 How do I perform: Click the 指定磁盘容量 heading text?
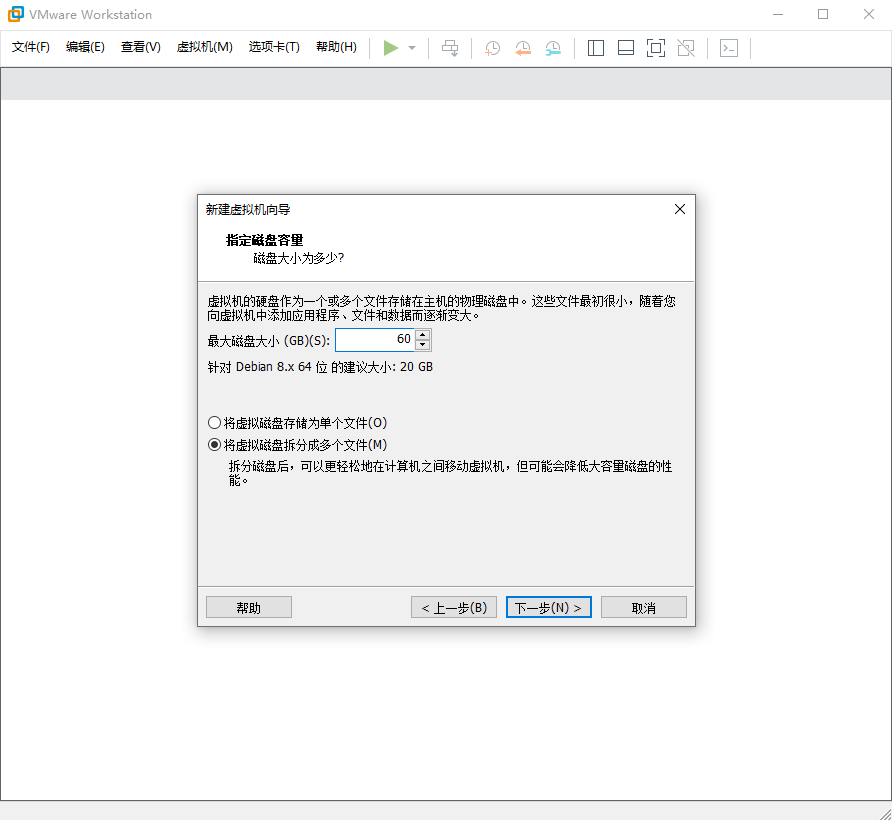coord(264,240)
